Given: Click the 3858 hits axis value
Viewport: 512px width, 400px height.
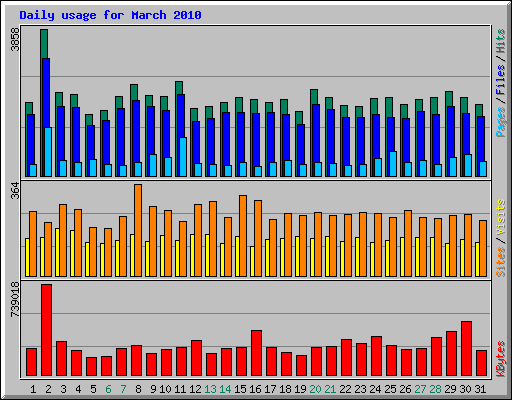Looking at the screenshot, I should pos(15,39).
